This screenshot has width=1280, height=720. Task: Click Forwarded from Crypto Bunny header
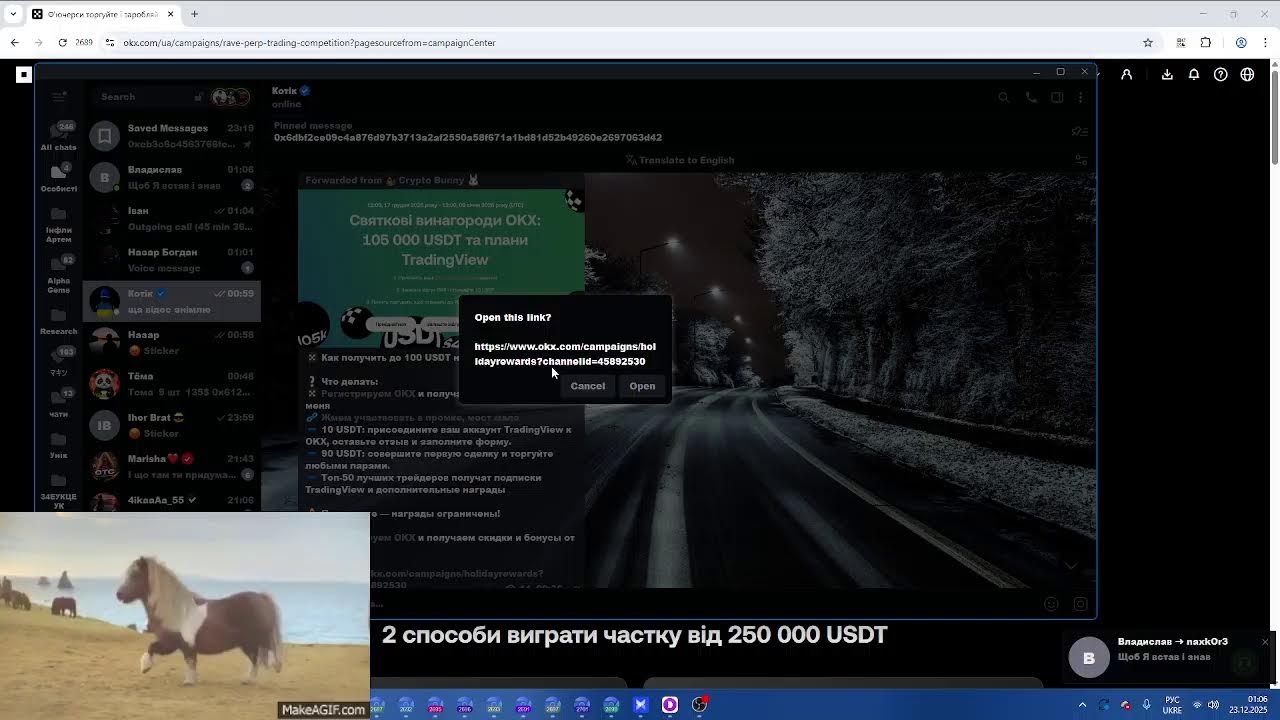coord(392,180)
